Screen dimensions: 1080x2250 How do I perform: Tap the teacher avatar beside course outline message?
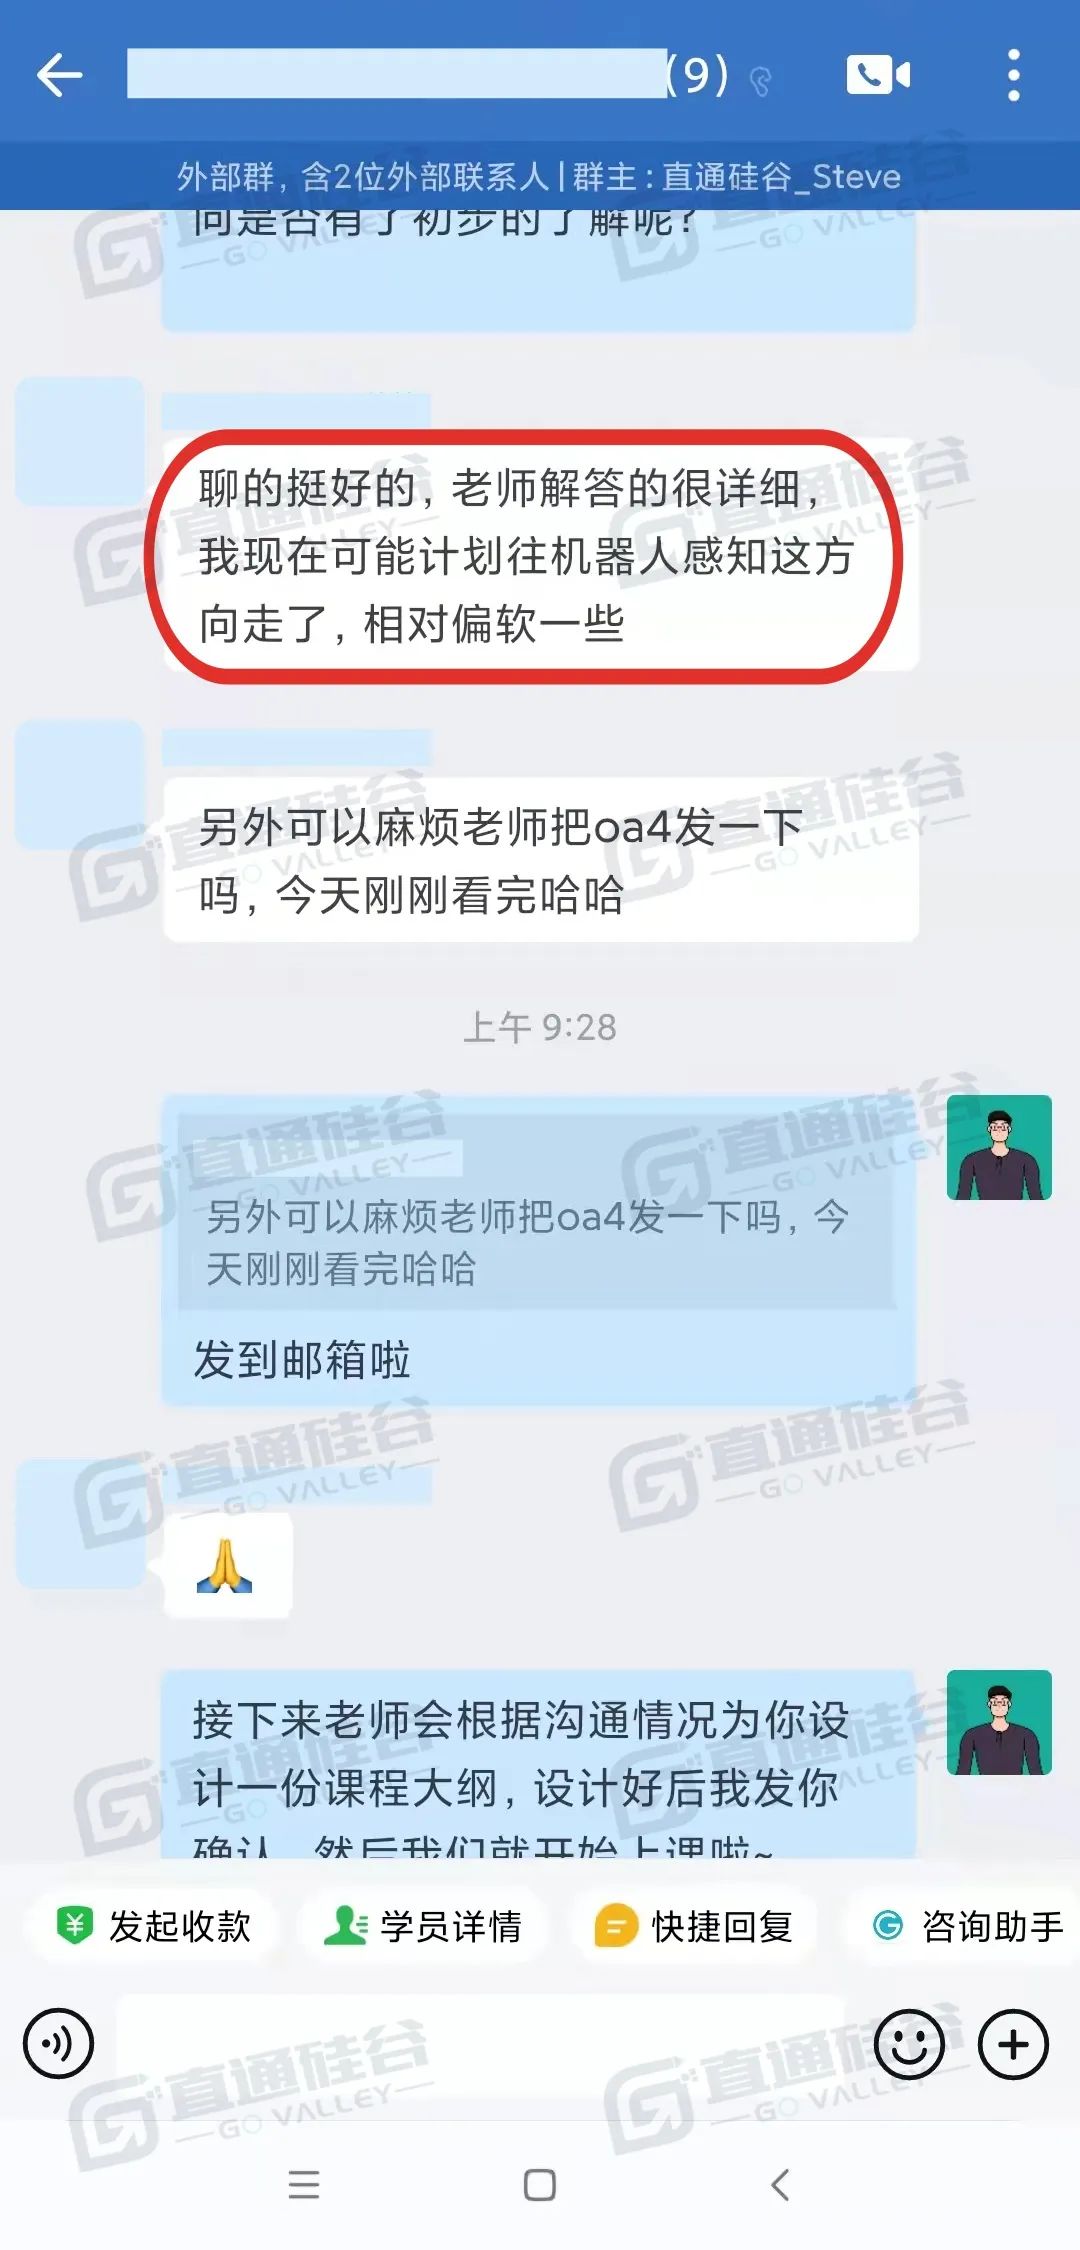point(999,1722)
